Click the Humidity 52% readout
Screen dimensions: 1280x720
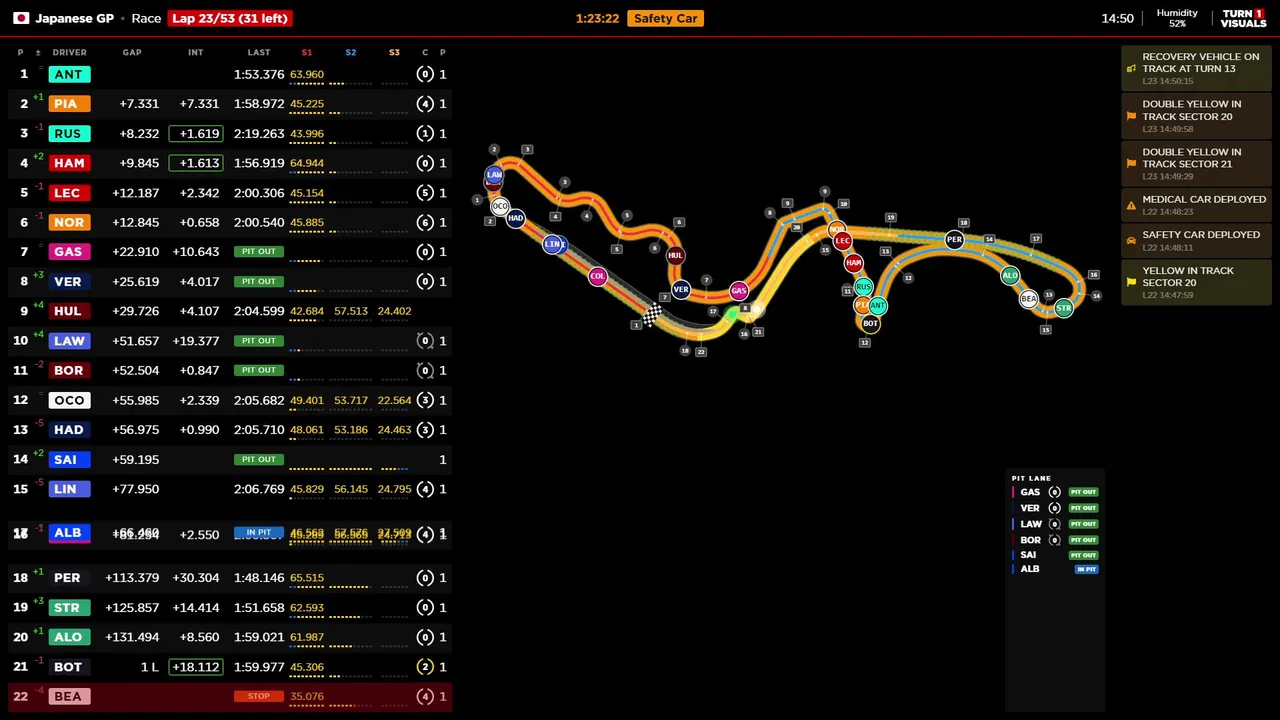[x=1177, y=18]
